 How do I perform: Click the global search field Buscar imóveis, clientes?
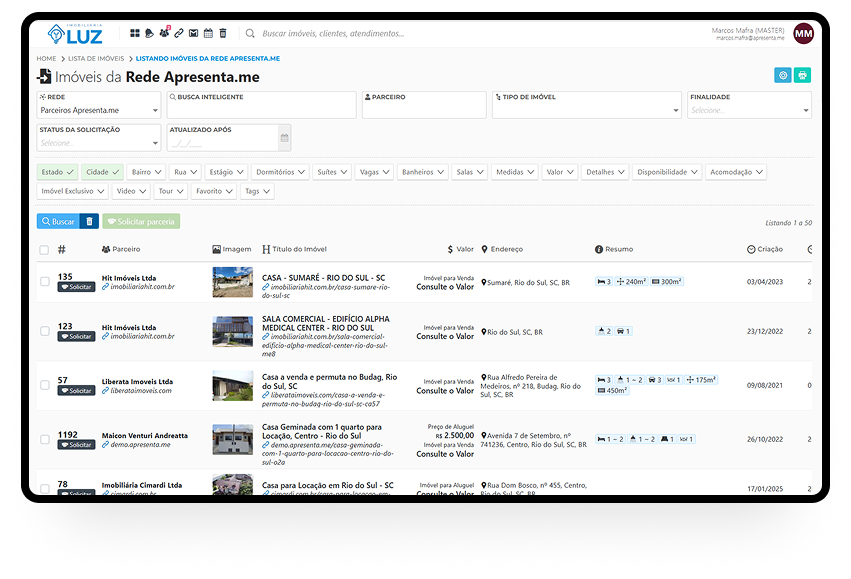tap(333, 34)
